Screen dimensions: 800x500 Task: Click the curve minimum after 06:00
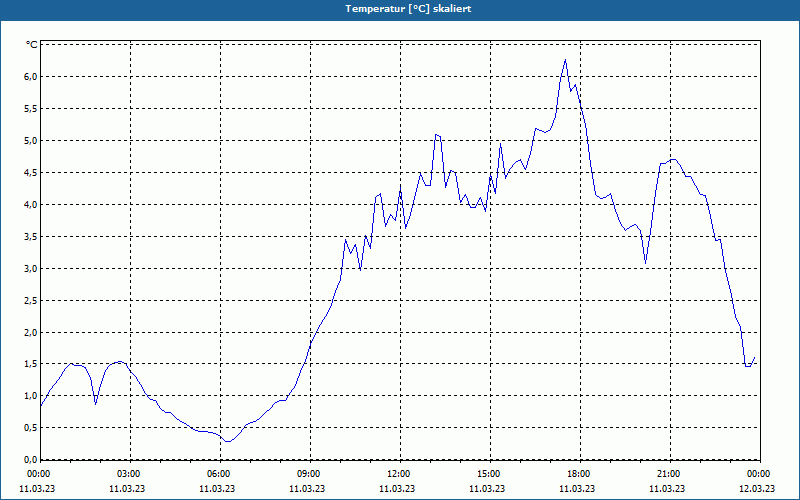228,441
